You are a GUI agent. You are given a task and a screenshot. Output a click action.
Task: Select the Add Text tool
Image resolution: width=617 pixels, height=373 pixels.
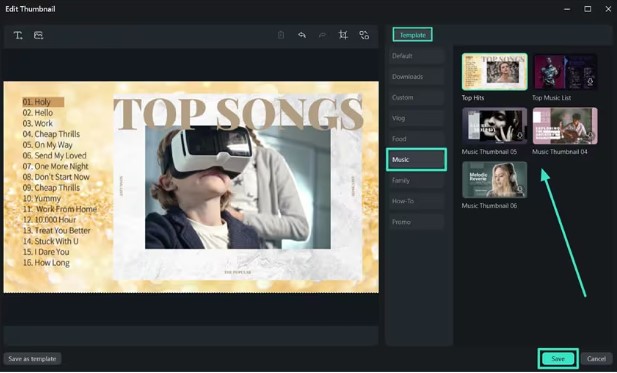pos(18,35)
